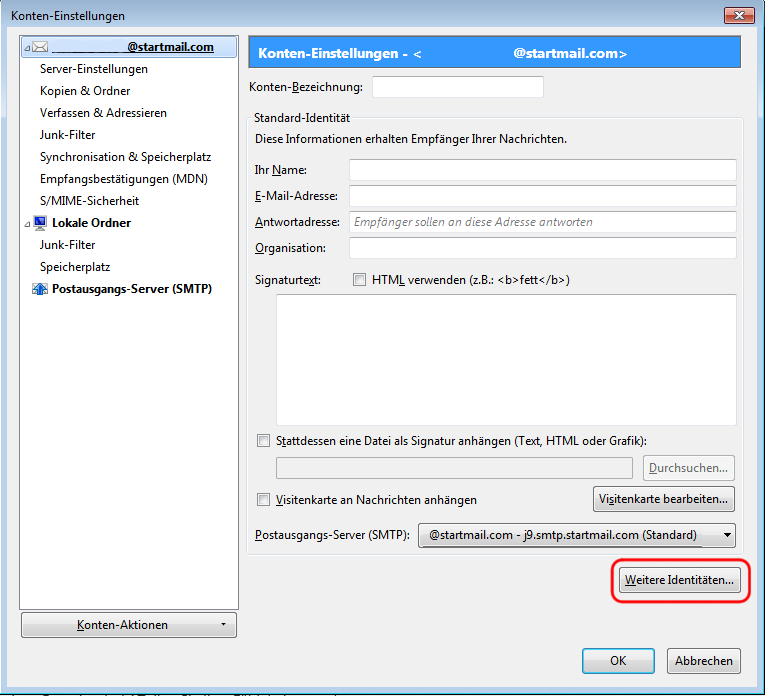Screen dimensions: 765x696
Task: Click the Postausgangs-Server SMTP icon
Action: [40, 289]
